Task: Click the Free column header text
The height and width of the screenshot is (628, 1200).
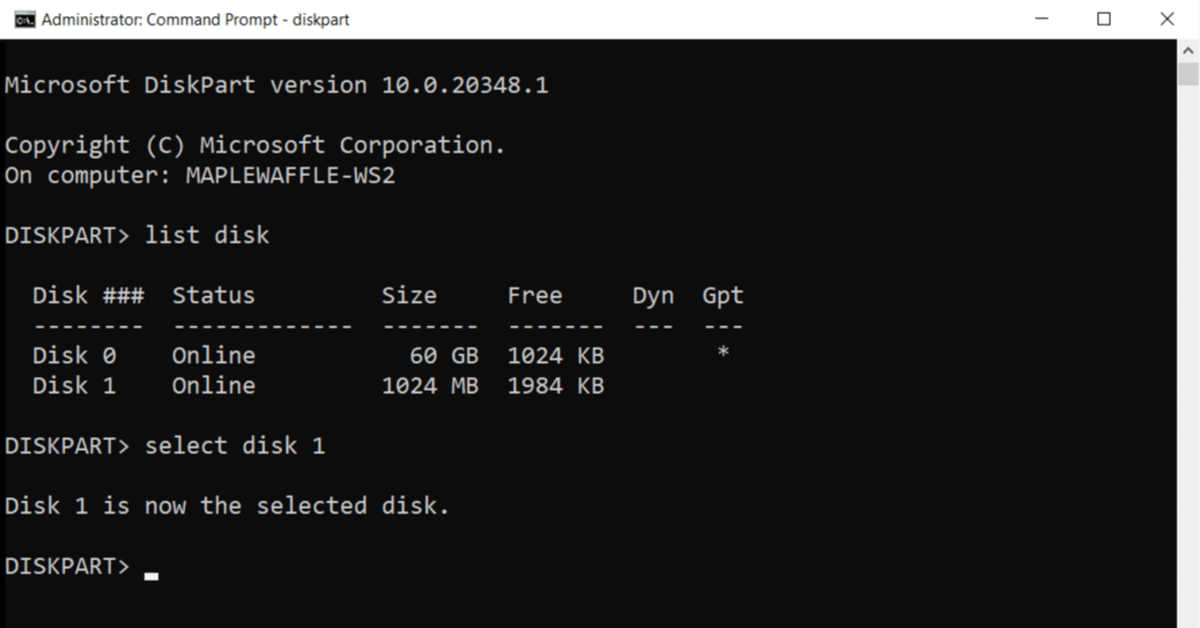Action: pyautogui.click(x=535, y=295)
